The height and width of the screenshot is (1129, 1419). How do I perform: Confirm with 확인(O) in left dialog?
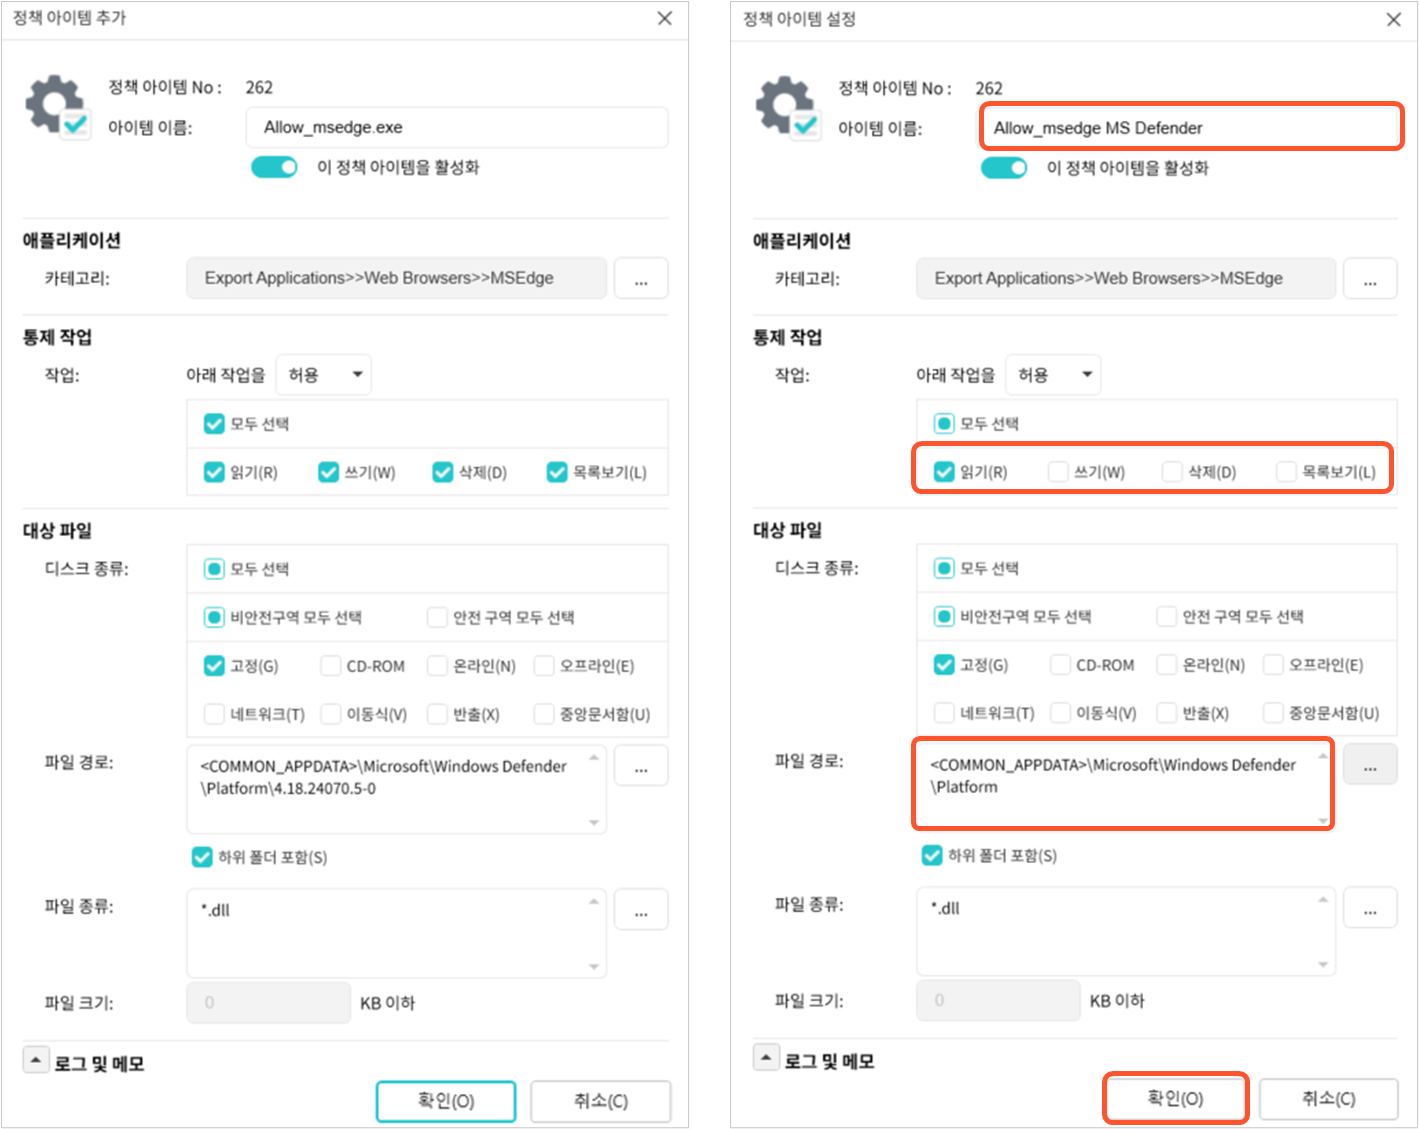click(446, 1101)
